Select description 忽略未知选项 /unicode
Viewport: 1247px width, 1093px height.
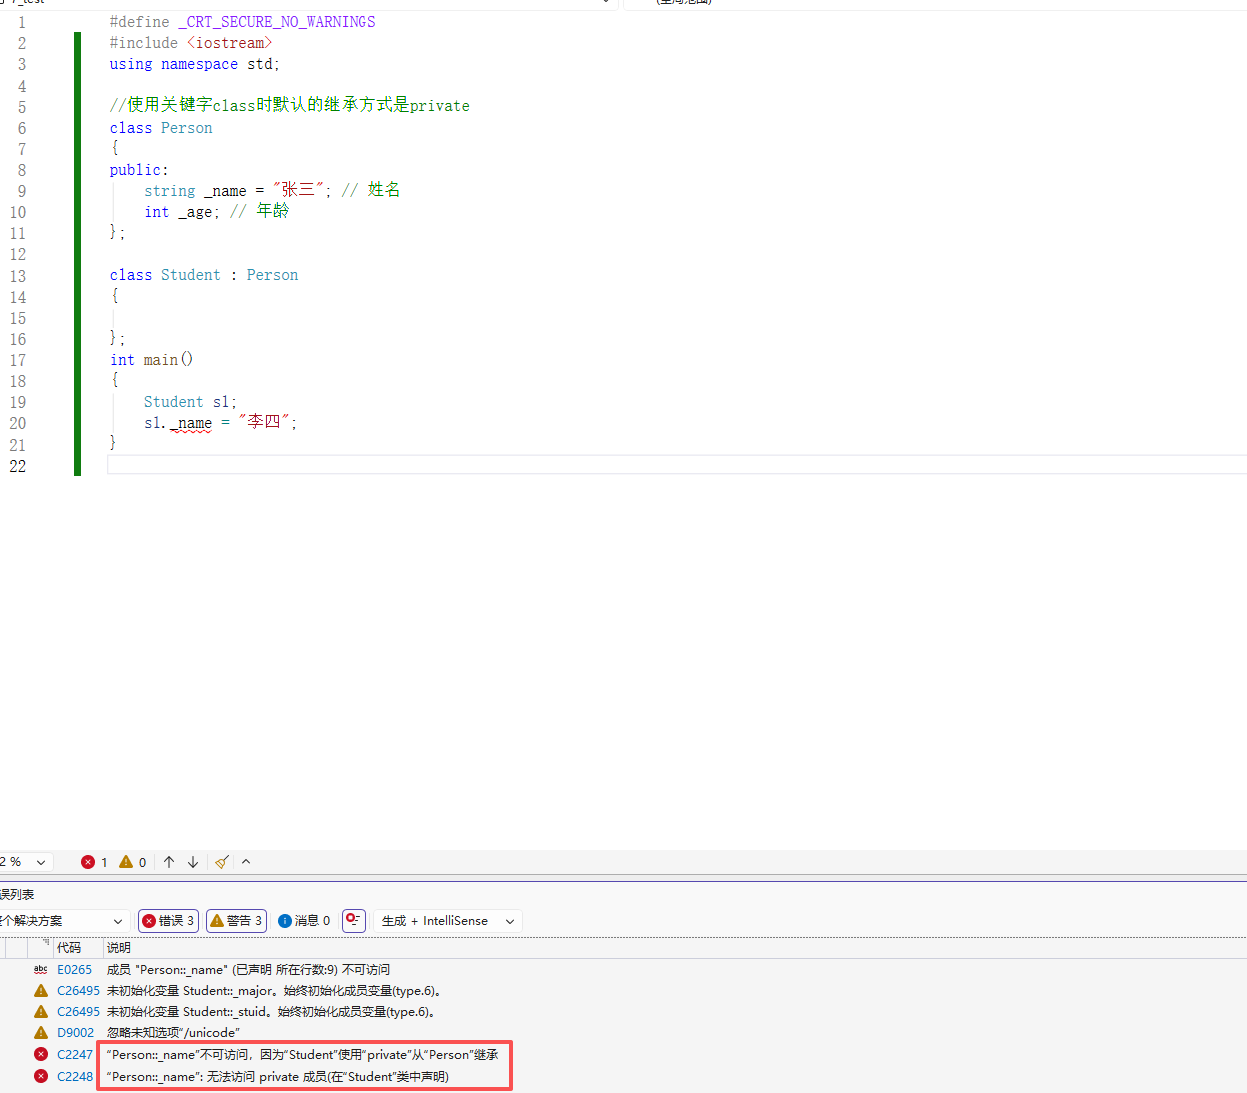point(173,1033)
